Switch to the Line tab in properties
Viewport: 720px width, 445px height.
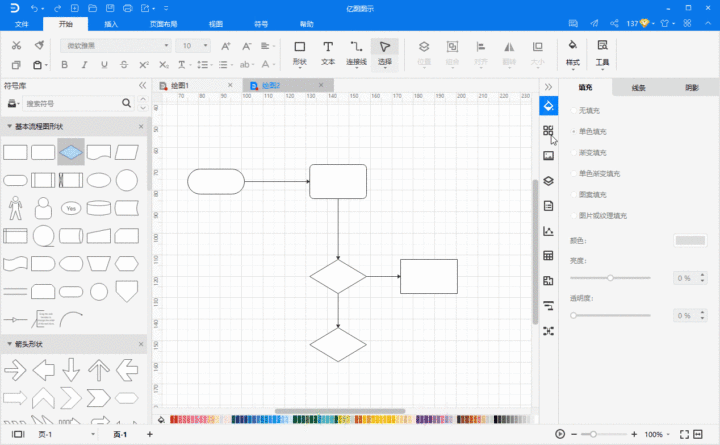point(638,88)
